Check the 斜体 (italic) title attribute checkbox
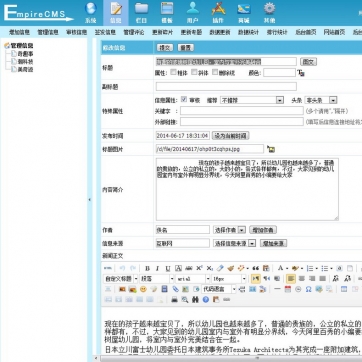Viewport: 362px width, 362px height. coord(194,72)
